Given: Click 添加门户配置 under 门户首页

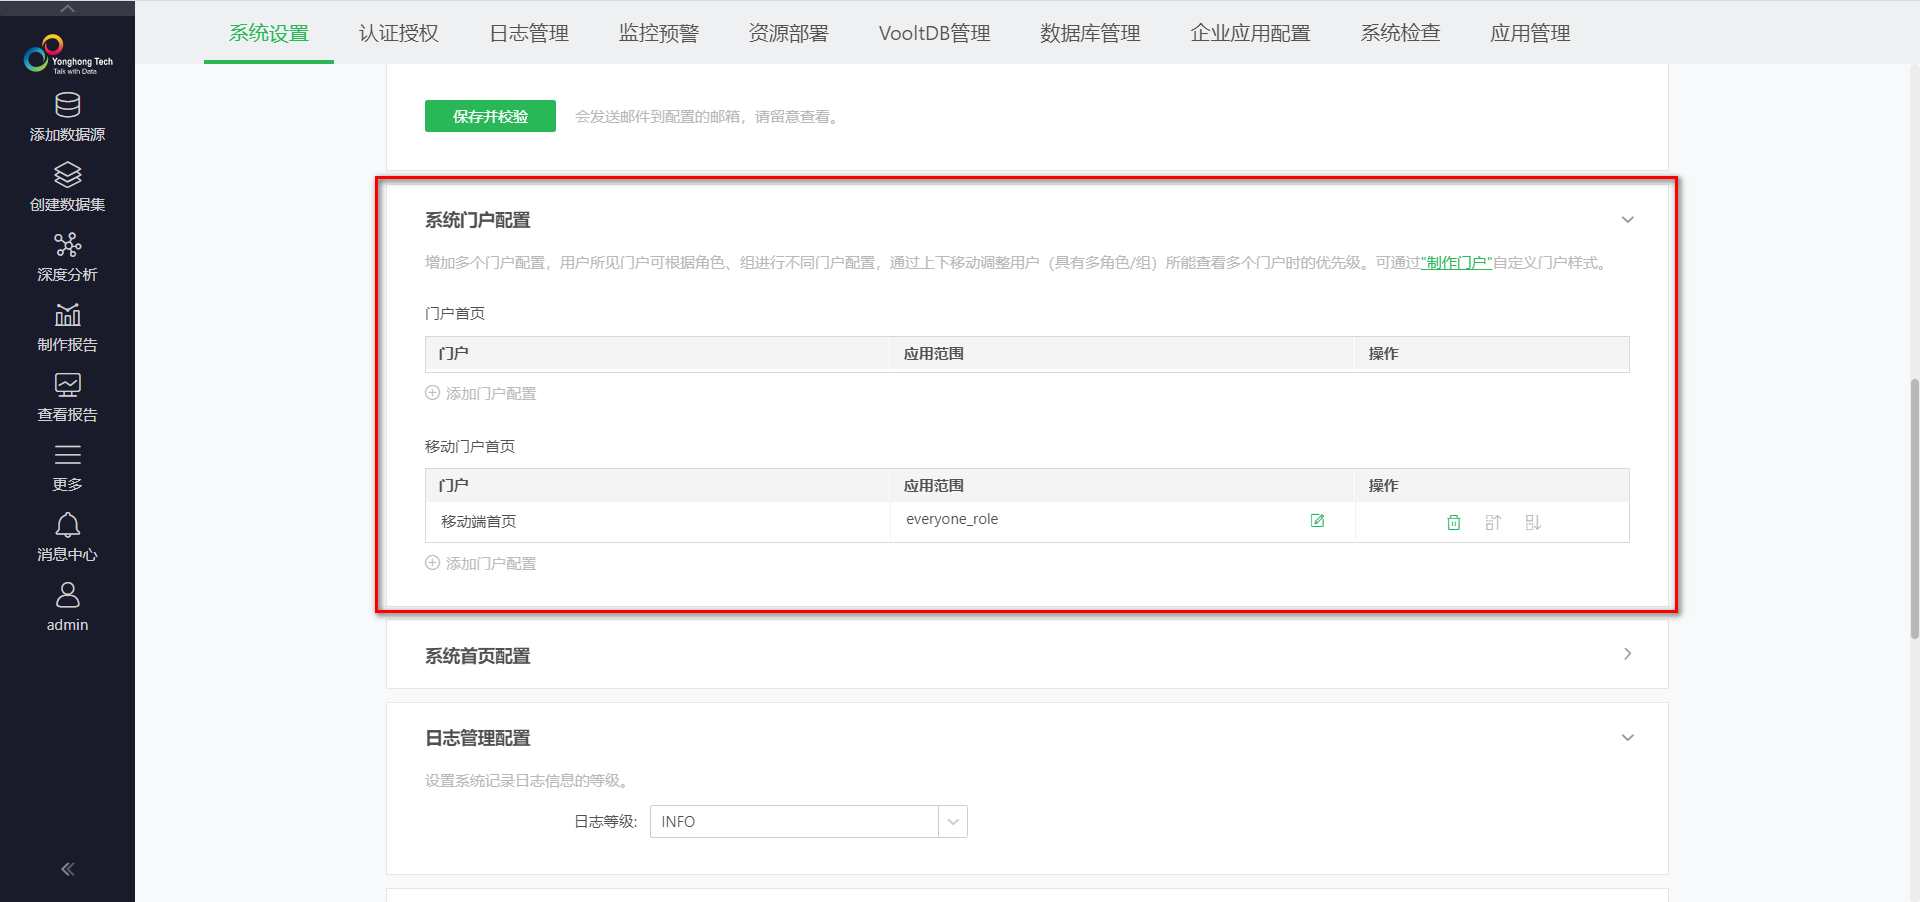Looking at the screenshot, I should click(481, 394).
